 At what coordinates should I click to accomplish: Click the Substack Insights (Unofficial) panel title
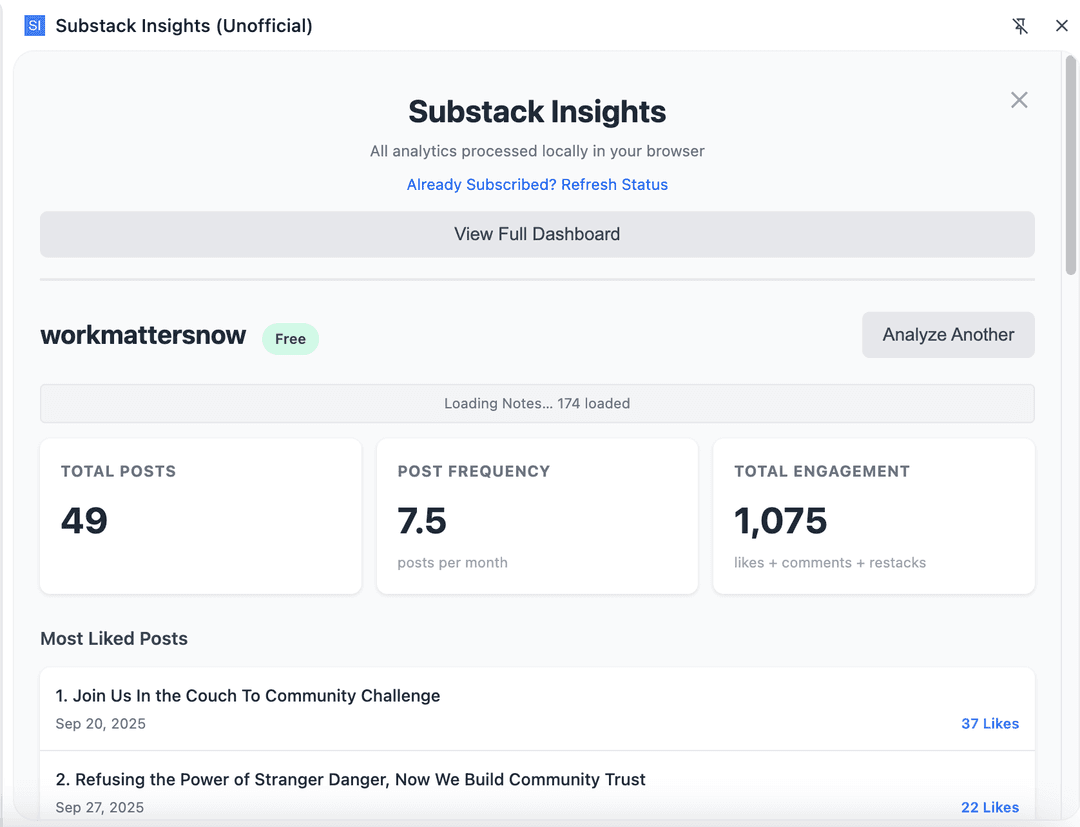pyautogui.click(x=184, y=25)
